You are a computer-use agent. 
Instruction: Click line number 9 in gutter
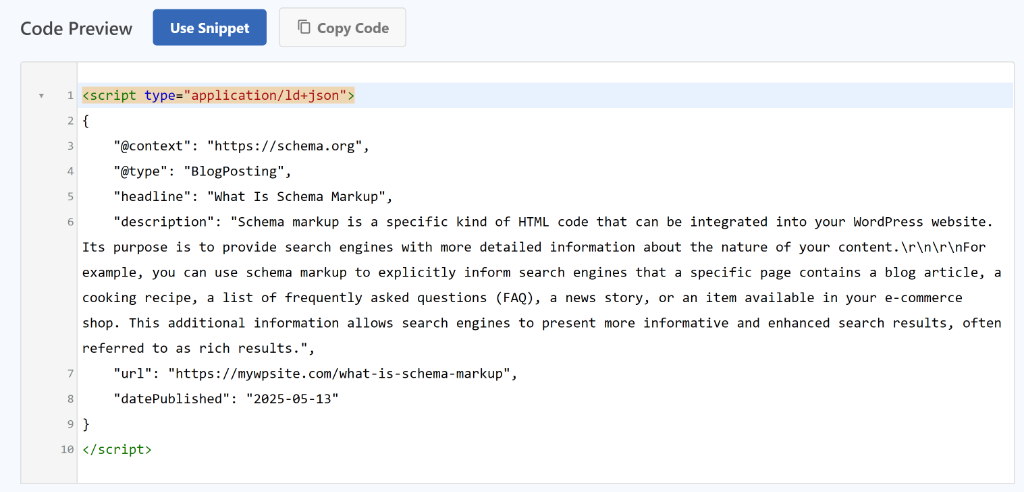(x=70, y=424)
